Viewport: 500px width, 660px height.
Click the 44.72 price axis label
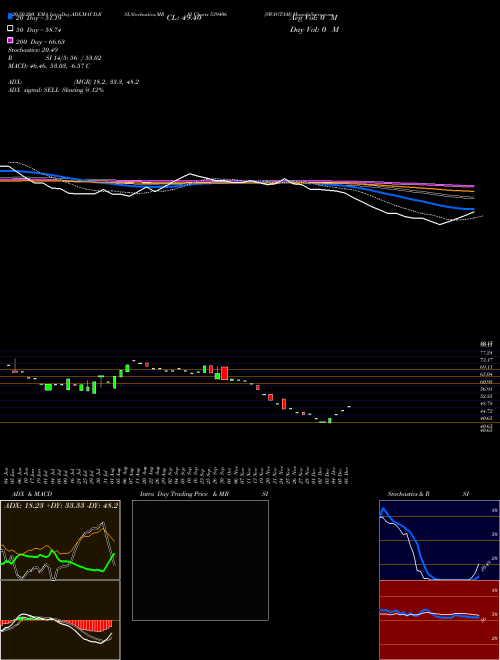[x=485, y=411]
